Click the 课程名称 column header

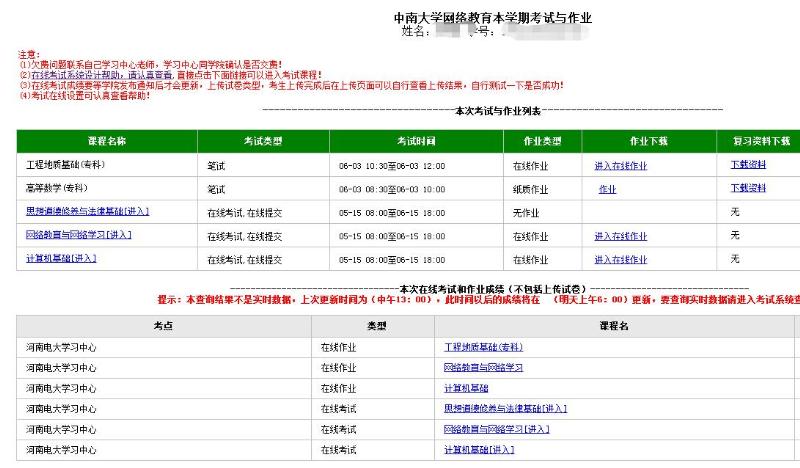tap(107, 141)
